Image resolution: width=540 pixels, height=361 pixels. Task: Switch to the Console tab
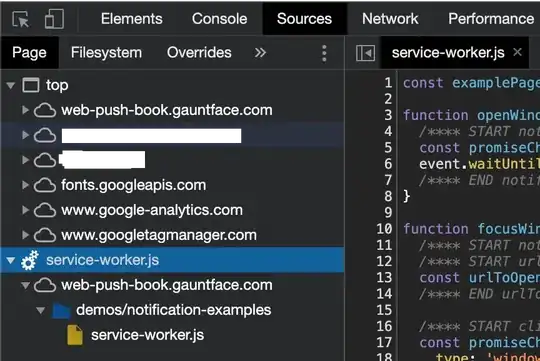coord(219,19)
